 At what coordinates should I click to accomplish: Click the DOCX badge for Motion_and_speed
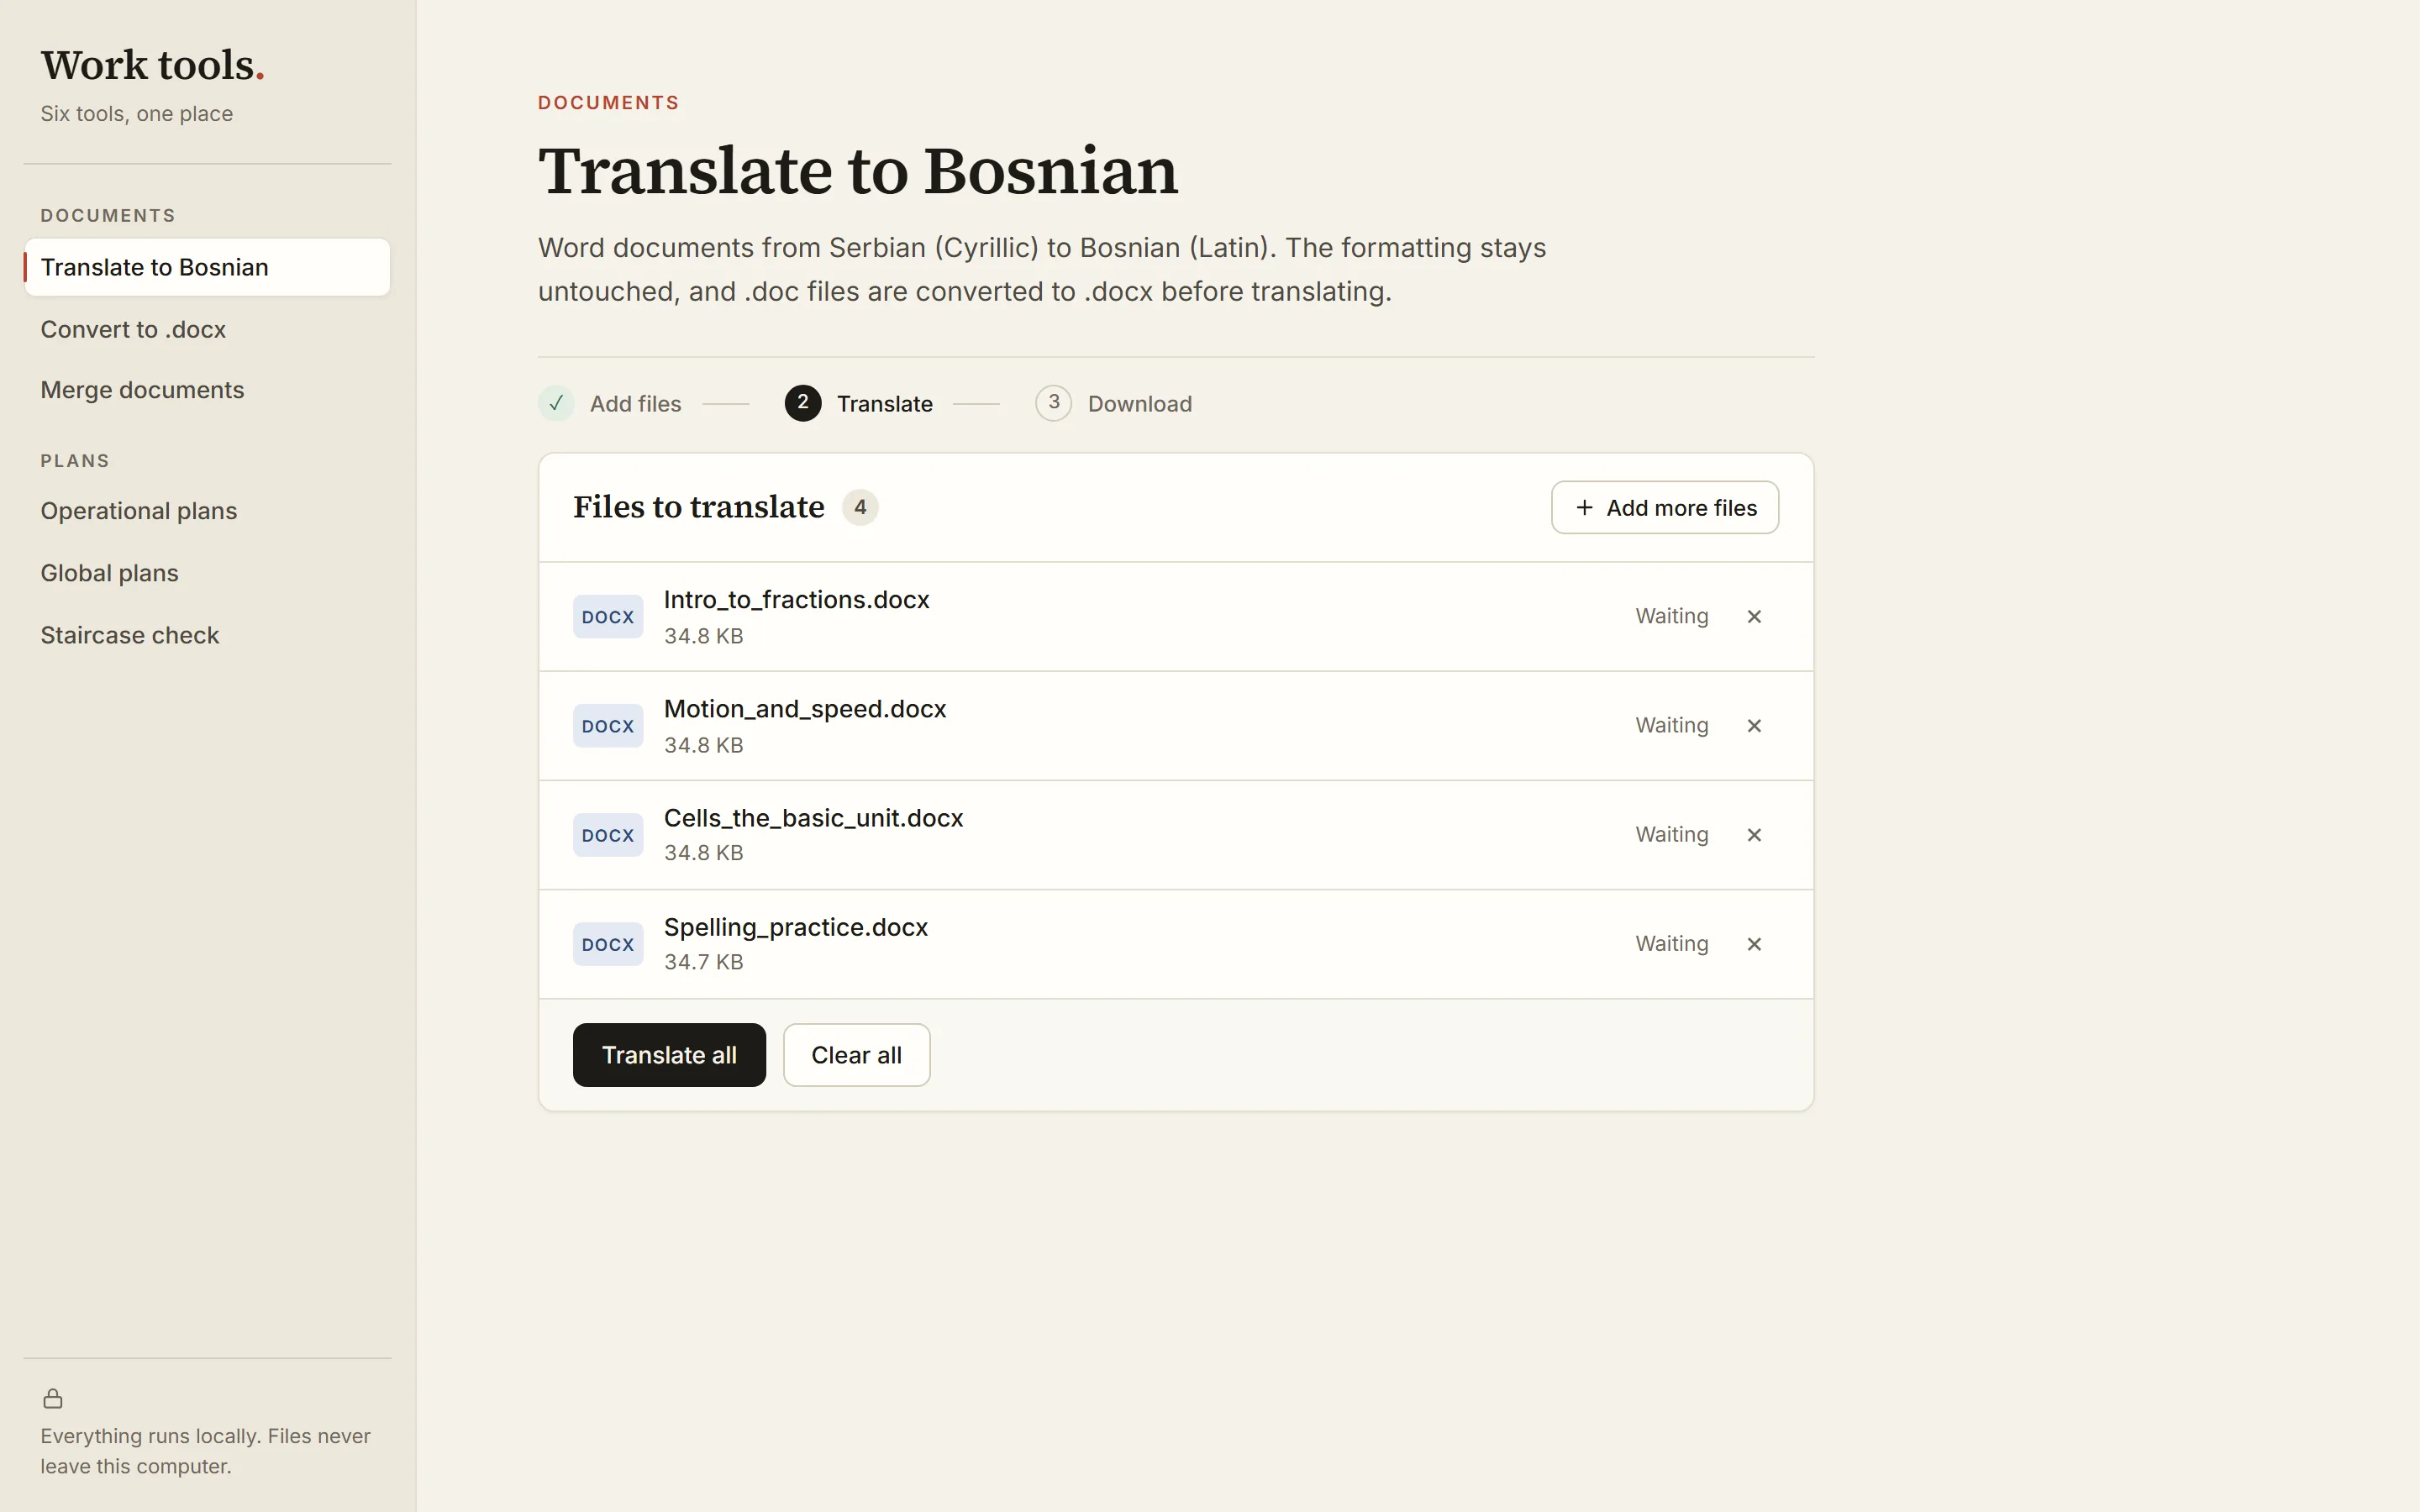tap(608, 726)
